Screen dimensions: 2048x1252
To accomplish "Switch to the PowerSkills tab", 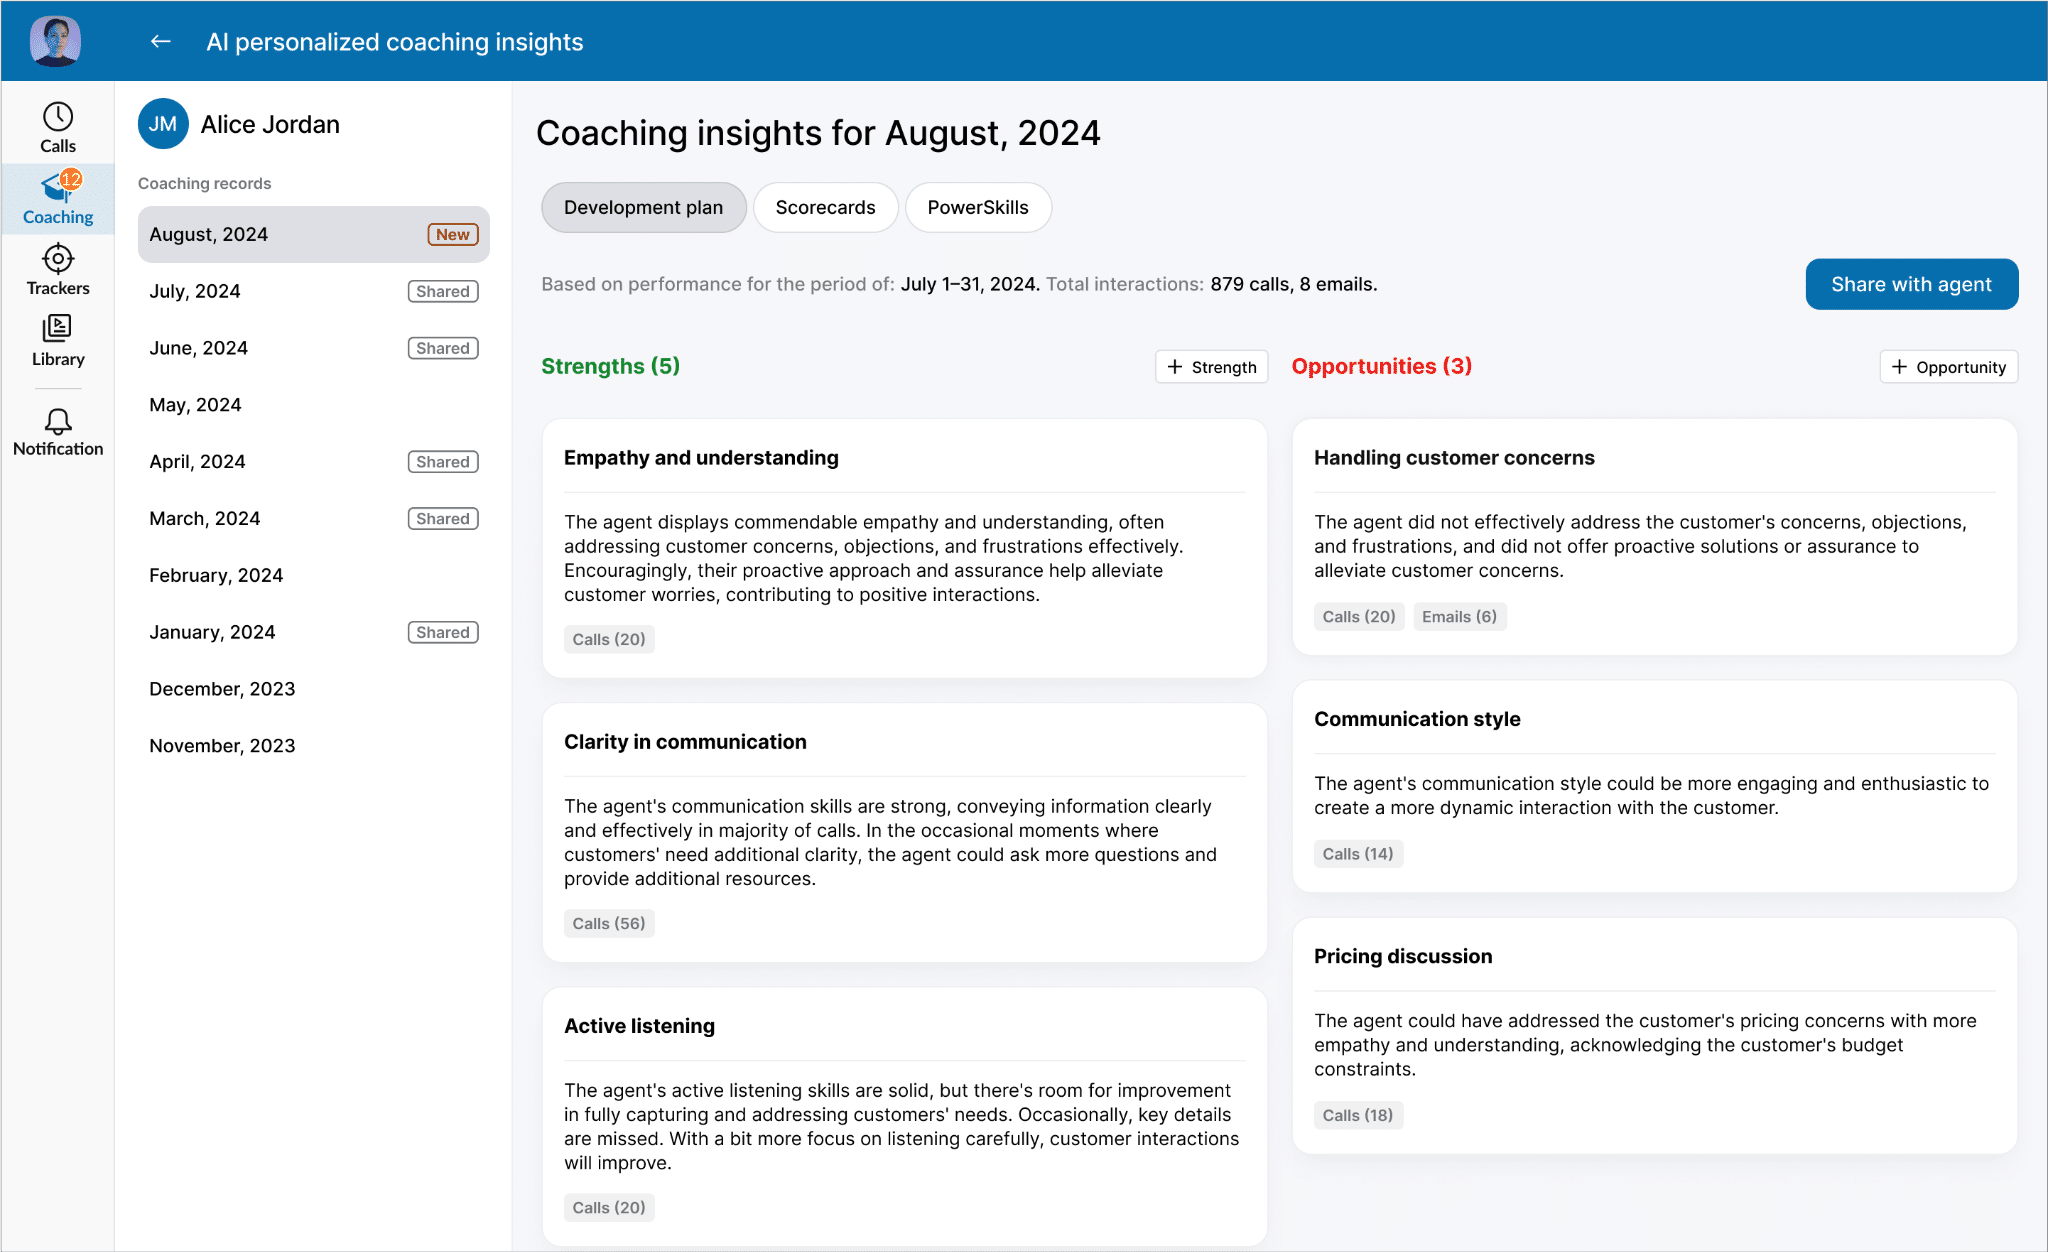I will coord(977,208).
